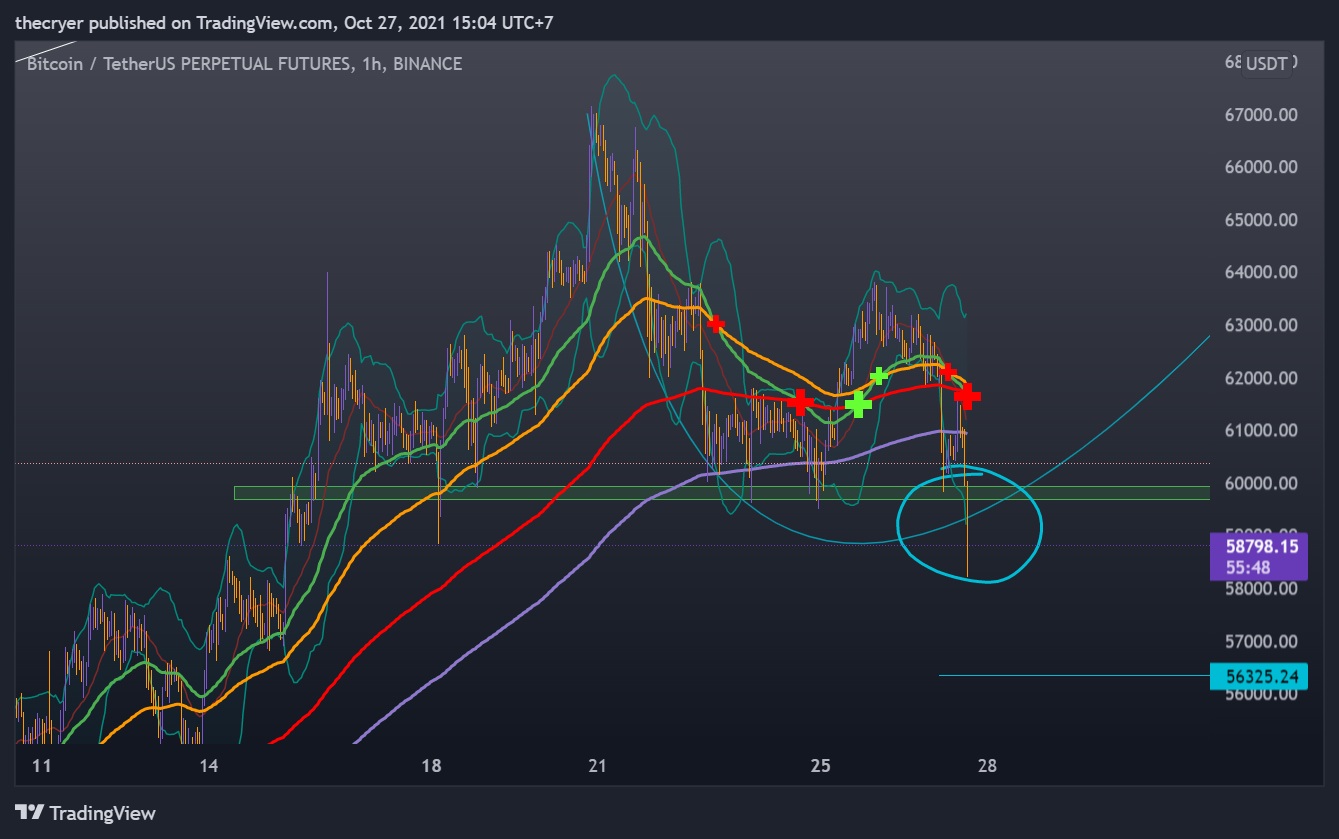
Task: Click the purple current price label 58798.15
Action: pos(1258,546)
